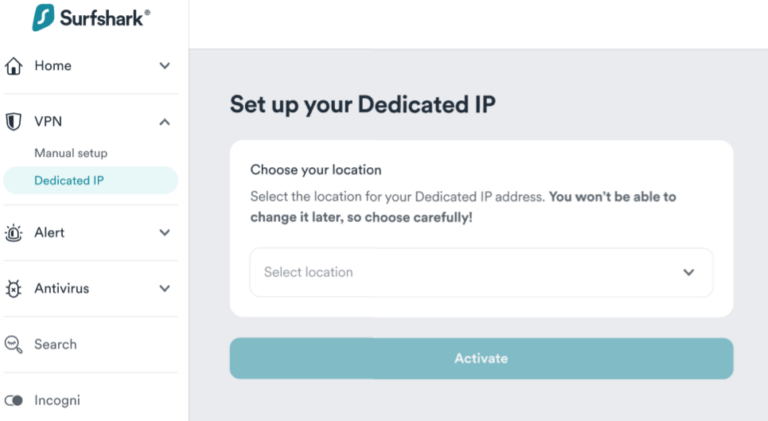Viewport: 768px width, 421px height.
Task: Click the Incogni sidebar label
Action: click(57, 400)
